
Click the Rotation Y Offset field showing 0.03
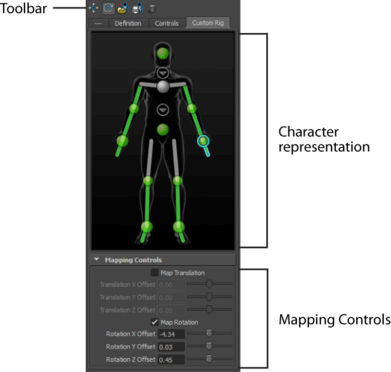[171, 347]
